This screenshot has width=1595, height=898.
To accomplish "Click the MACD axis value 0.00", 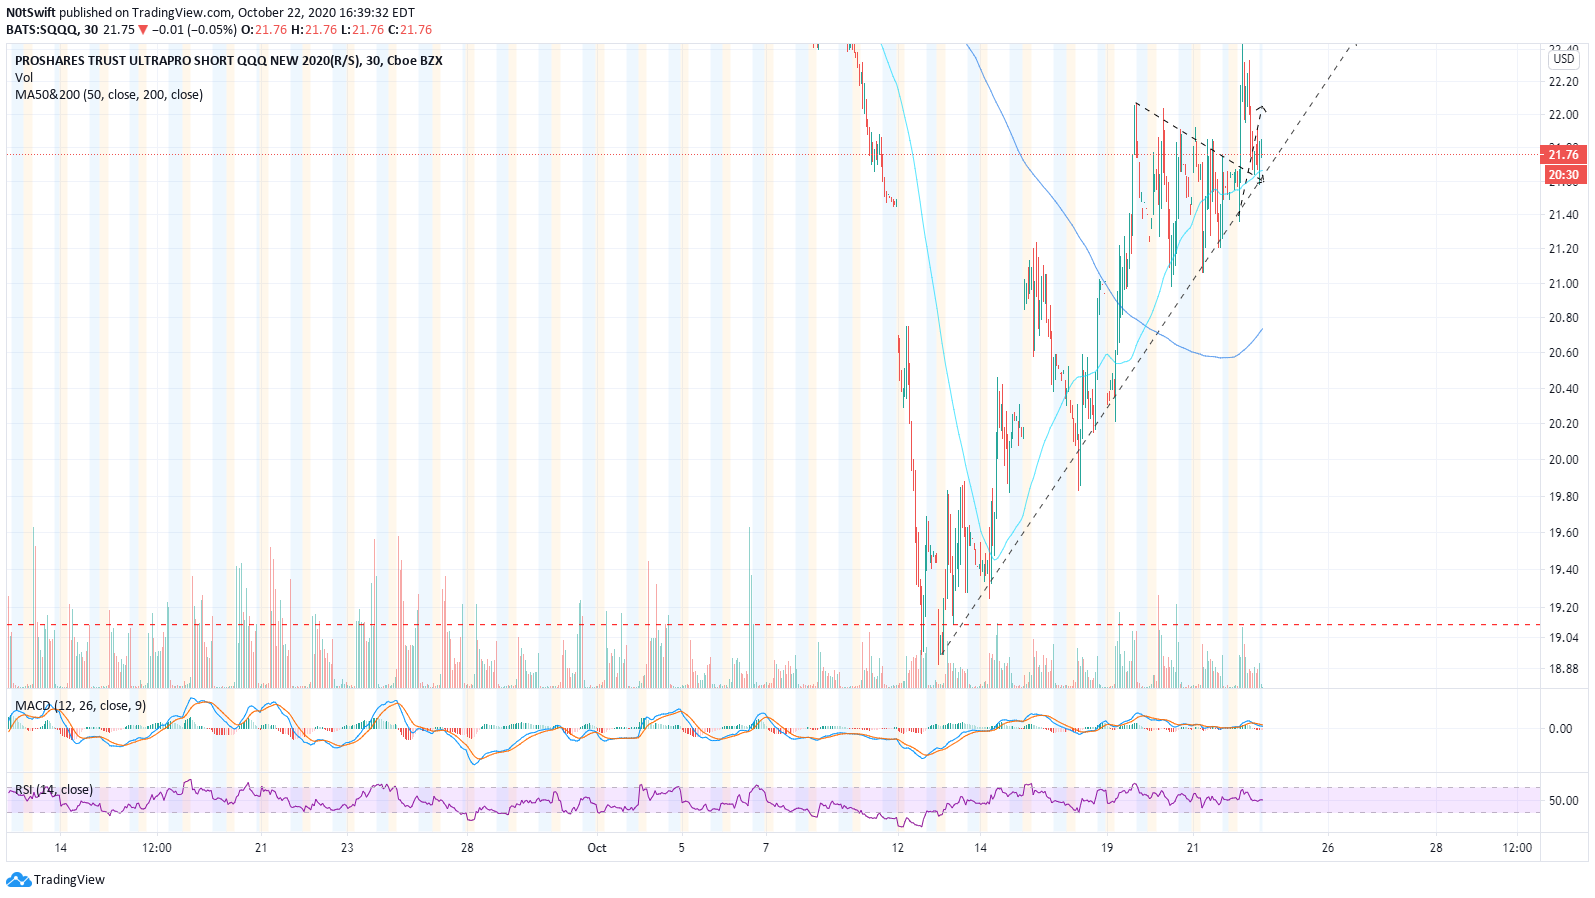I will coord(1560,729).
